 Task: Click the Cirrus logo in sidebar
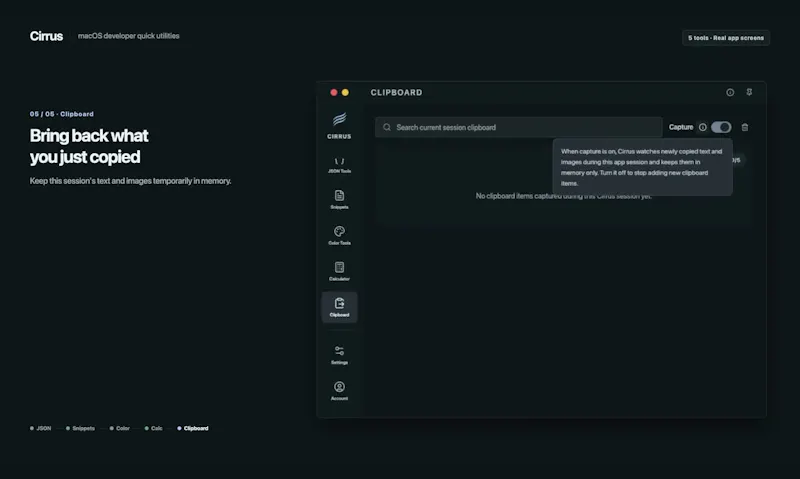(x=339, y=125)
